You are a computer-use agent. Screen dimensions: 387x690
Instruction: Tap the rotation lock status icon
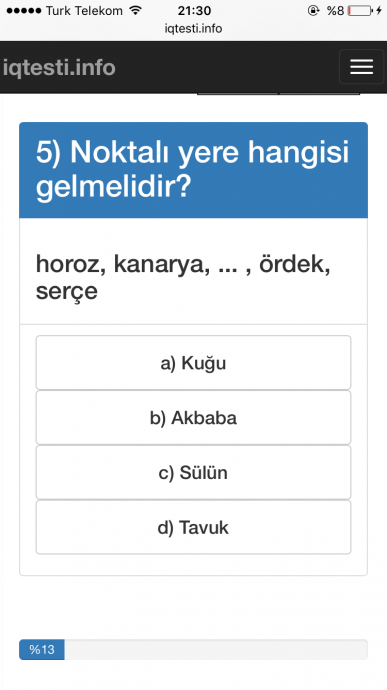[x=313, y=11]
